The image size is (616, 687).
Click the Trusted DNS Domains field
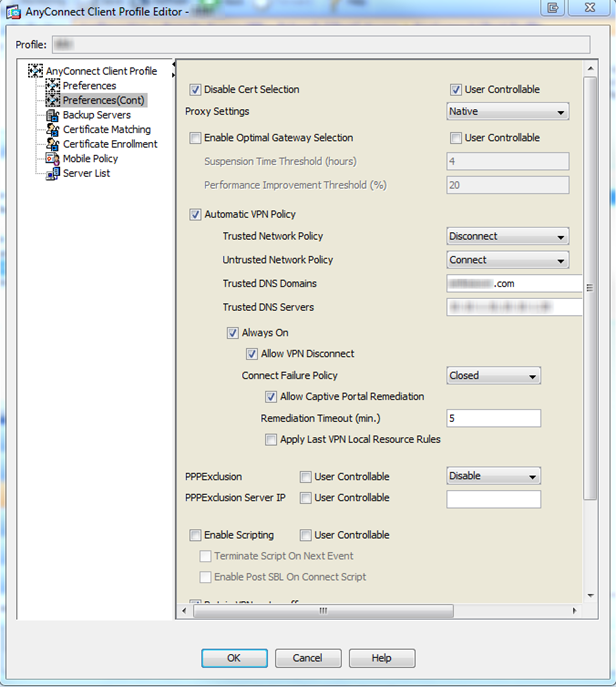[514, 283]
